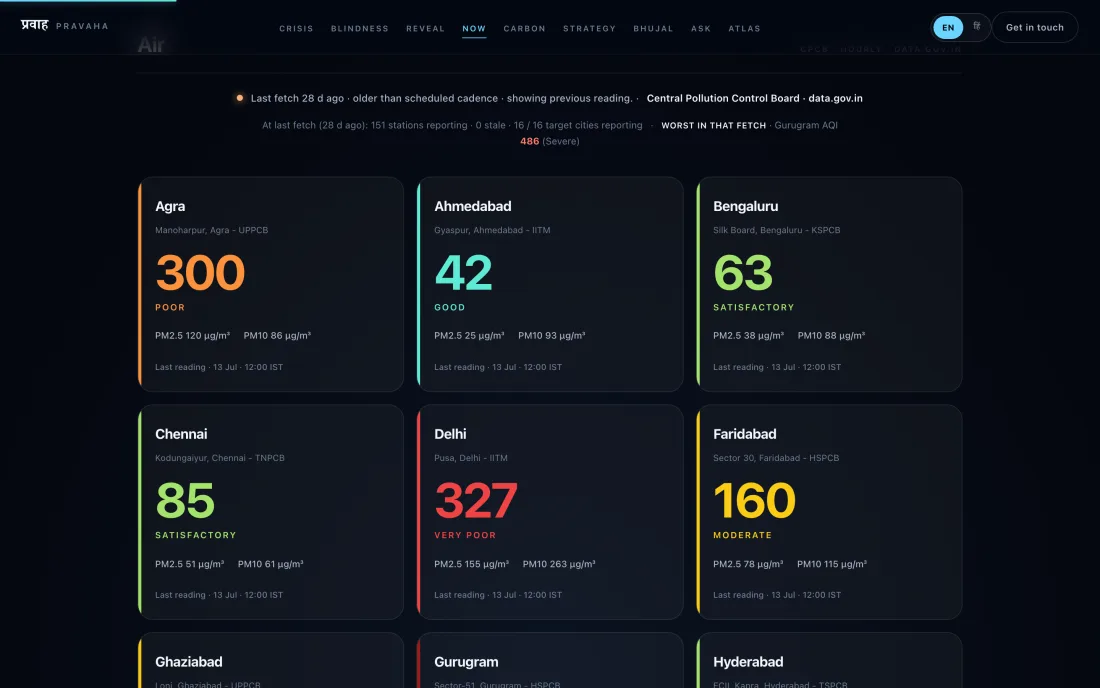The width and height of the screenshot is (1100, 688).
Task: Switch language to Hindi
Action: tap(977, 27)
